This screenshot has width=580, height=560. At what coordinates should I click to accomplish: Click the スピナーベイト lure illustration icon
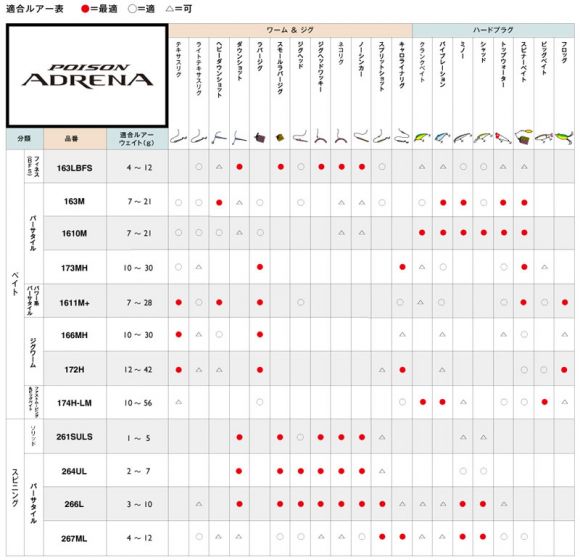click(524, 137)
